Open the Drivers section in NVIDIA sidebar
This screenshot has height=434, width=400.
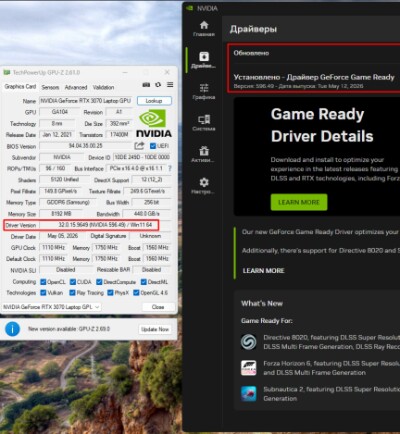(204, 60)
